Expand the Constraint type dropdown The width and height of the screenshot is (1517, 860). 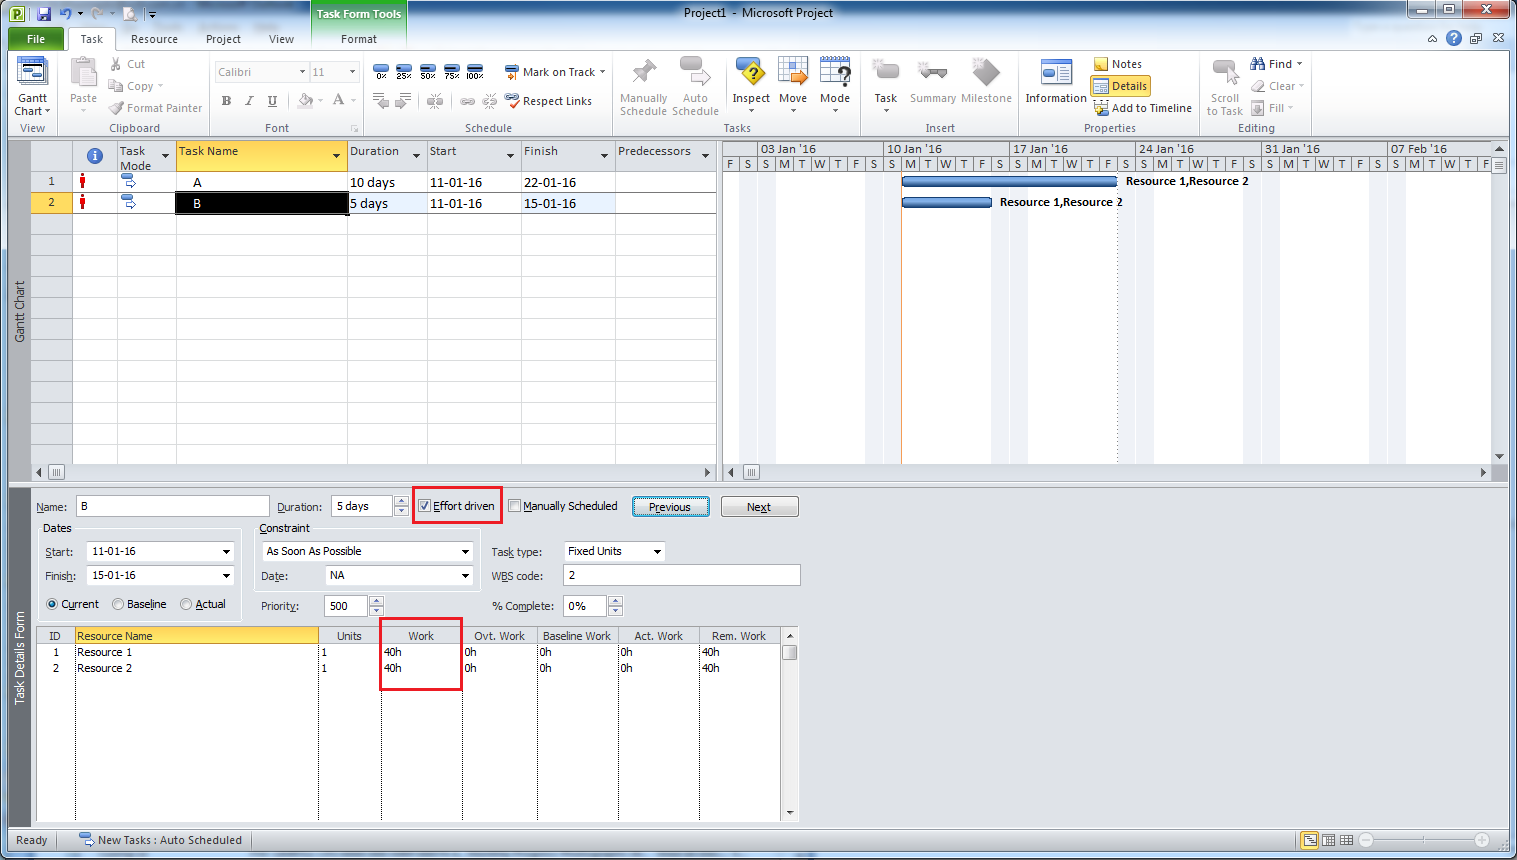pyautogui.click(x=465, y=552)
